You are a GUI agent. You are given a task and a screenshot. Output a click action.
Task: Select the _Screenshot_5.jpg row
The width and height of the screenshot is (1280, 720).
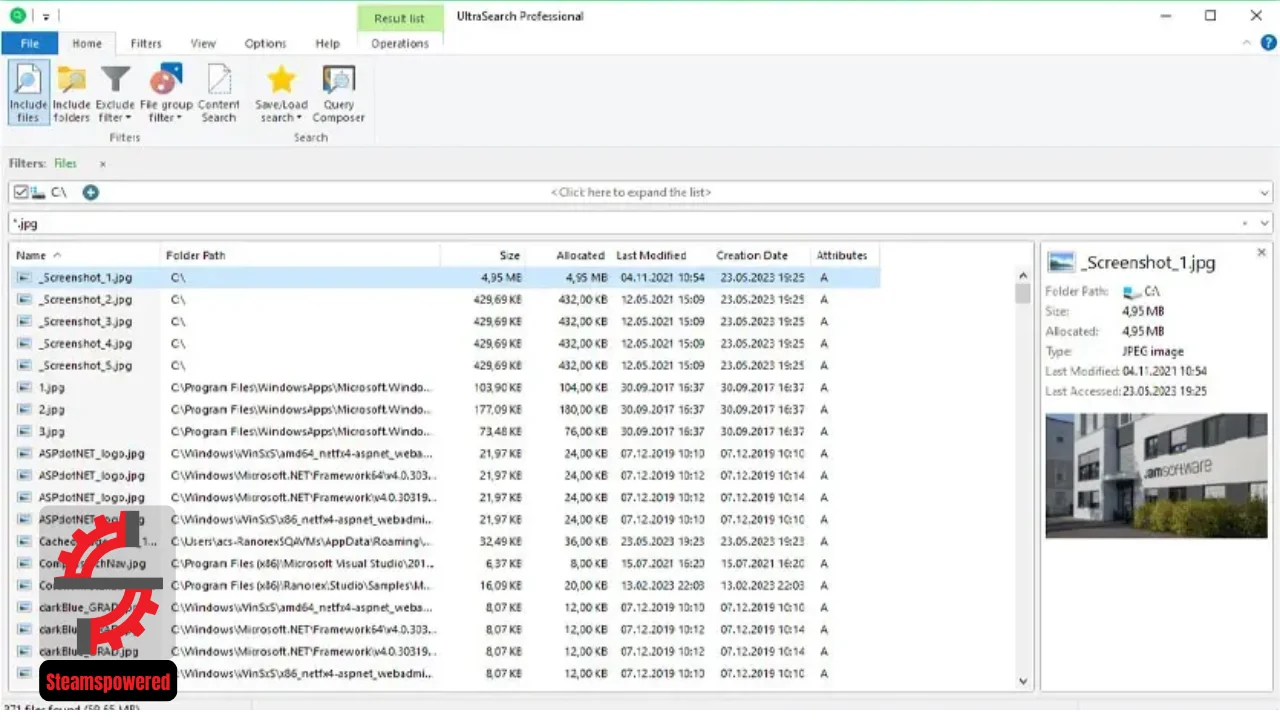pos(445,366)
